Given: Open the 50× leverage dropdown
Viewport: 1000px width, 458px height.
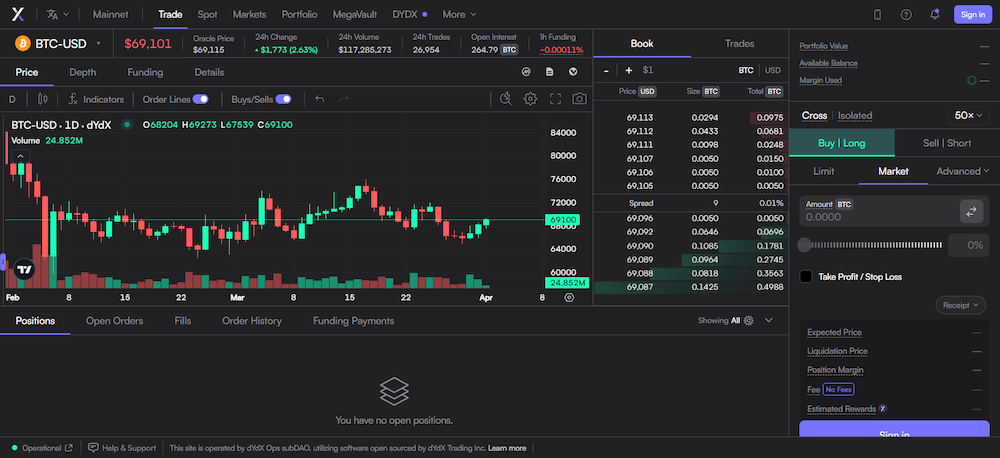Looking at the screenshot, I should (969, 115).
